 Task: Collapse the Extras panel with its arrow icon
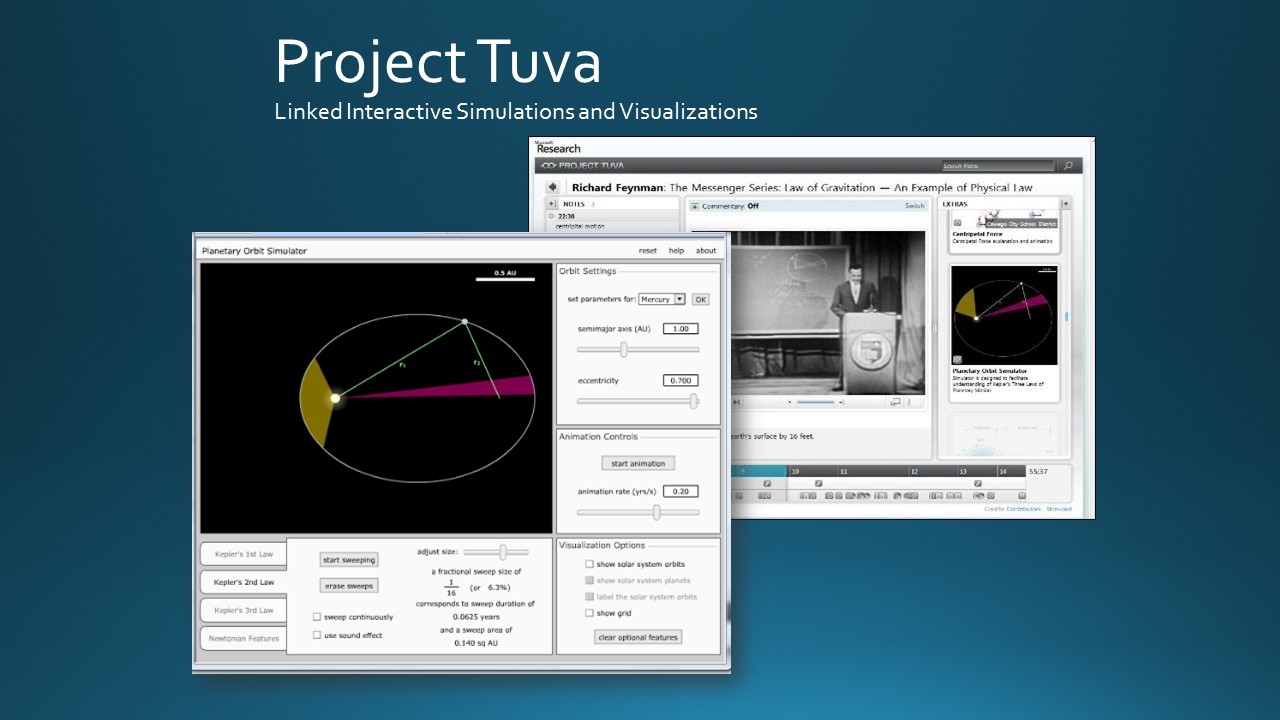1065,204
